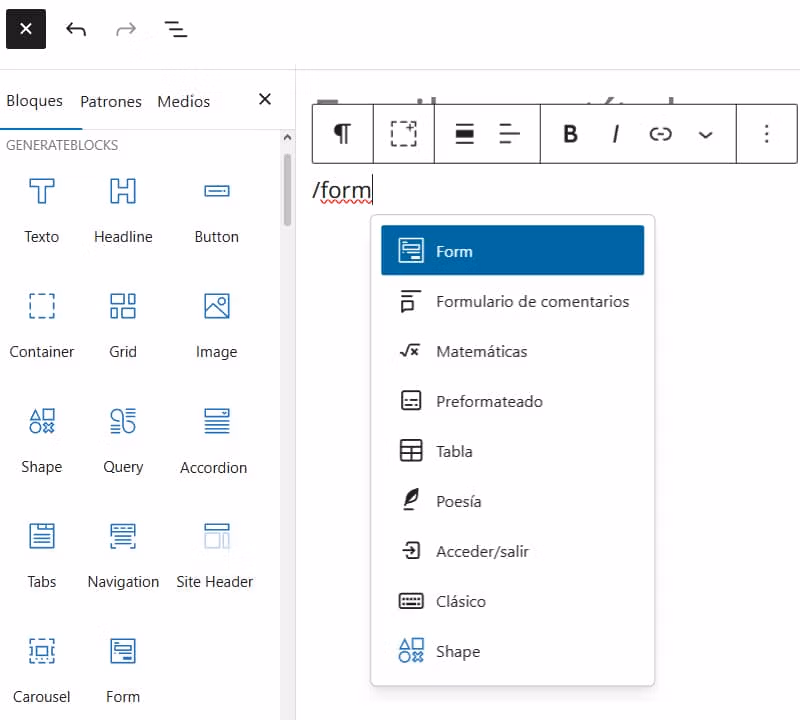Insert the Form block from sidebar
800x720 pixels.
click(123, 671)
